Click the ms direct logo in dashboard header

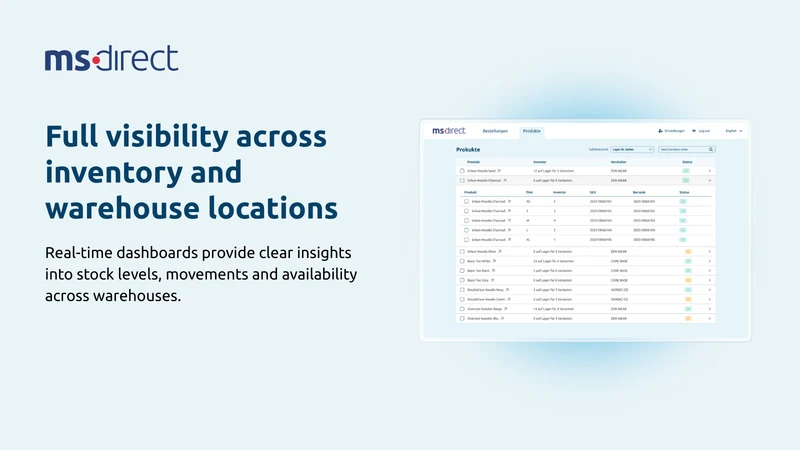tap(449, 131)
